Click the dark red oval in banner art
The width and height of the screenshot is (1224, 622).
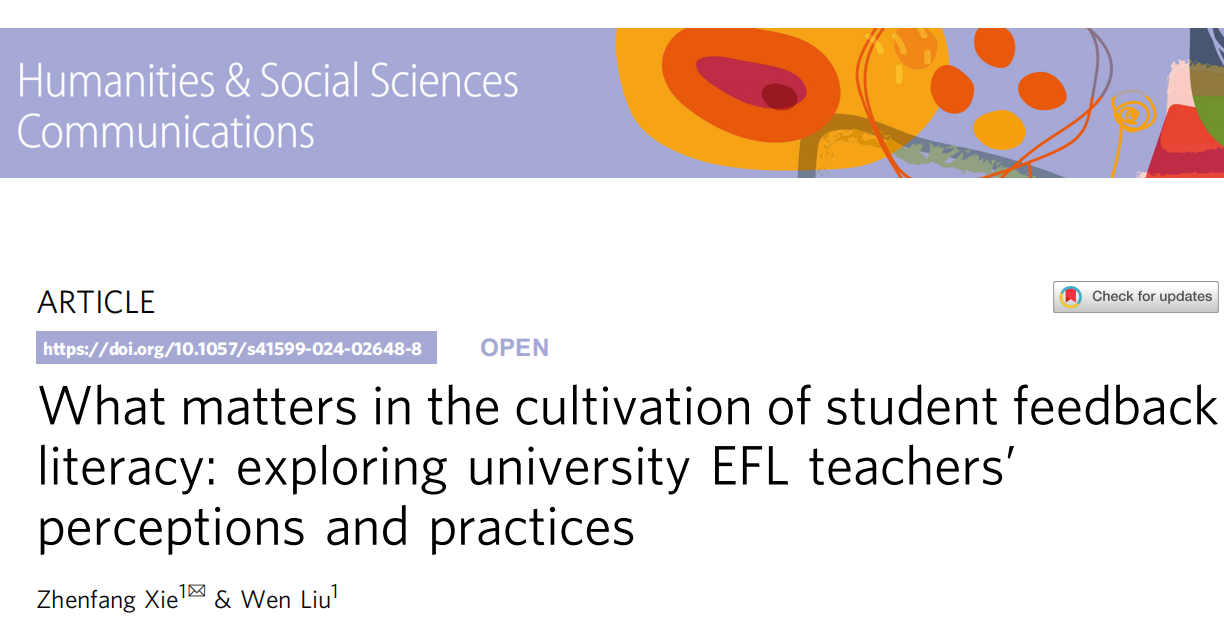(x=779, y=96)
